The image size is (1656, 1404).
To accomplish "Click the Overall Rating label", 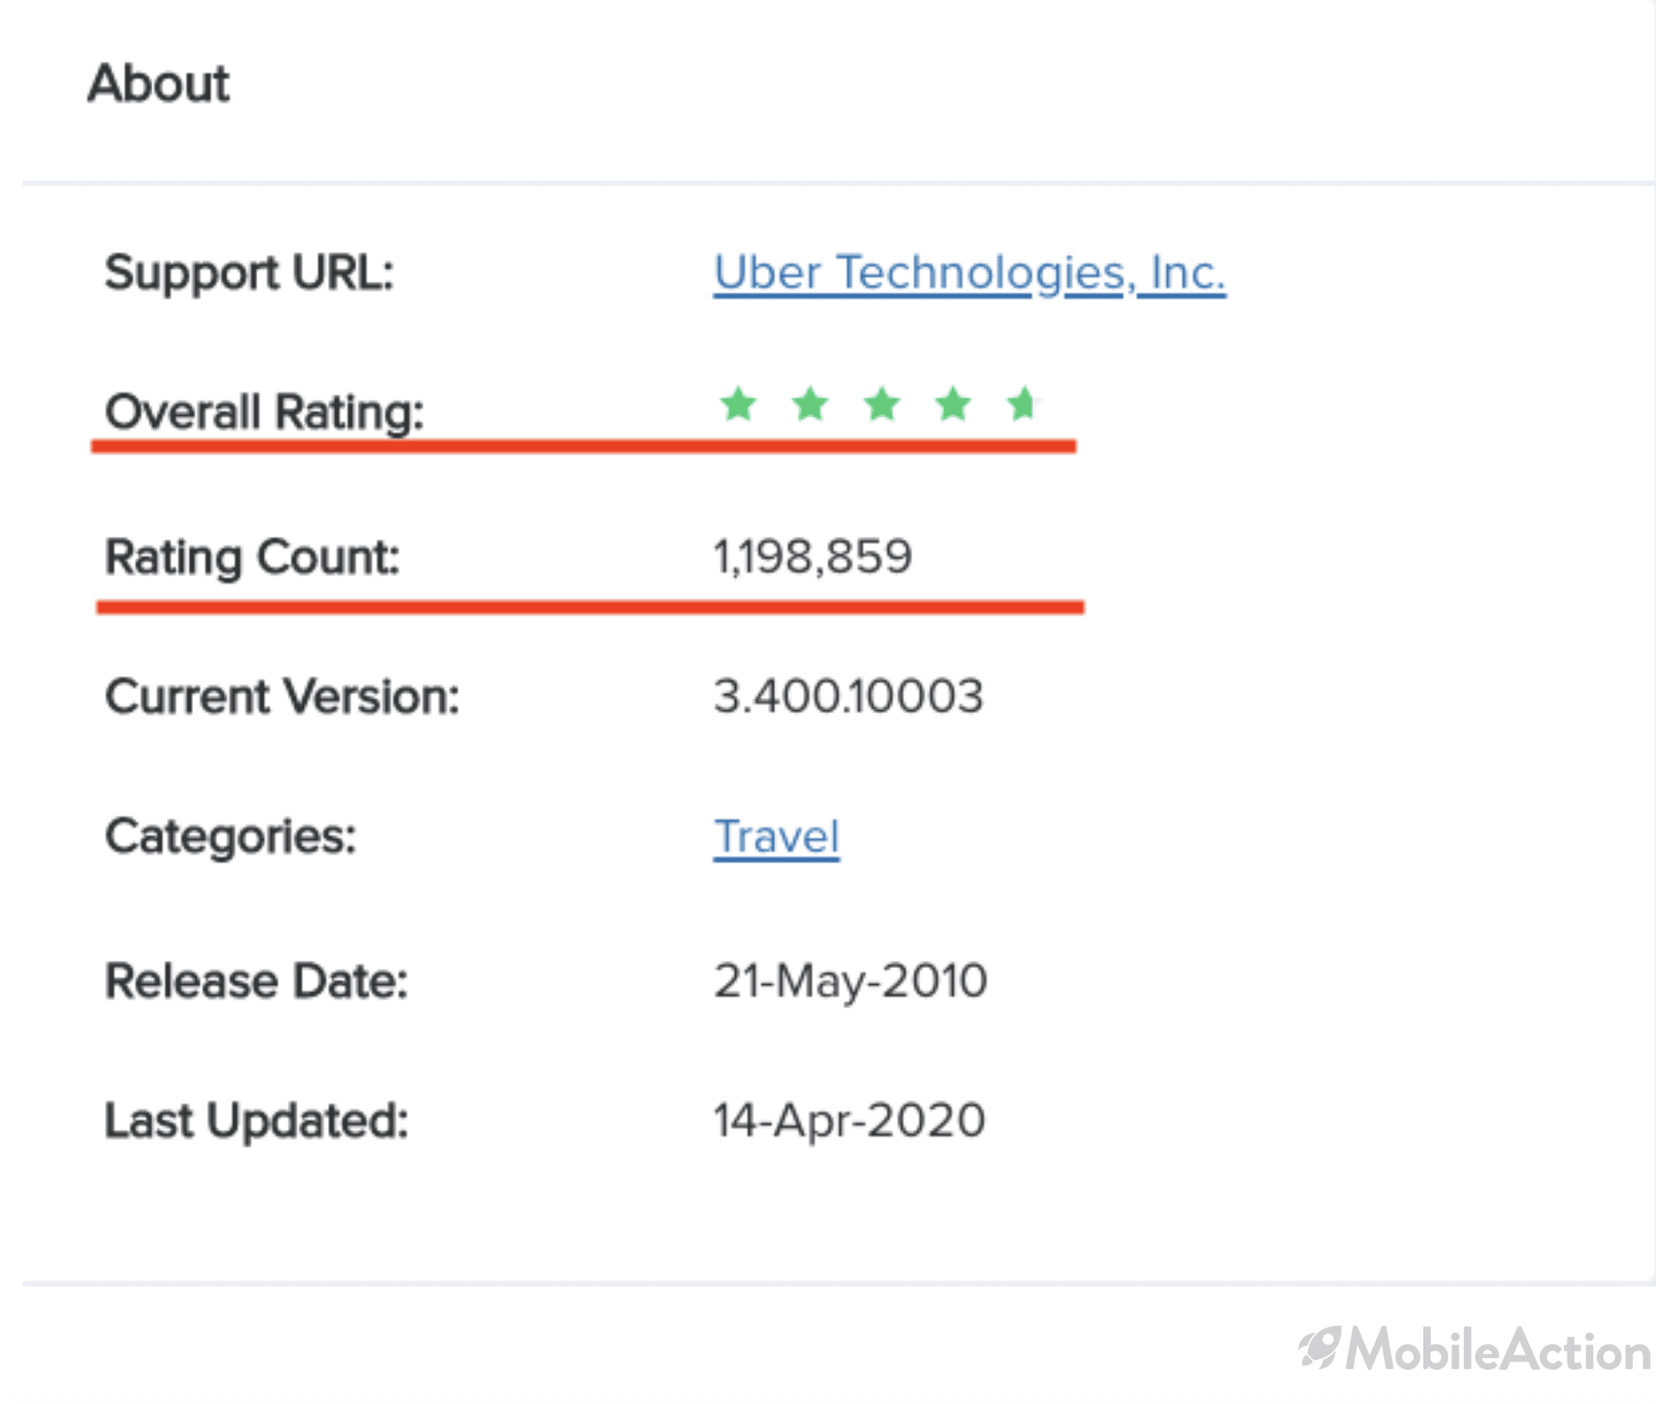I will 264,412.
